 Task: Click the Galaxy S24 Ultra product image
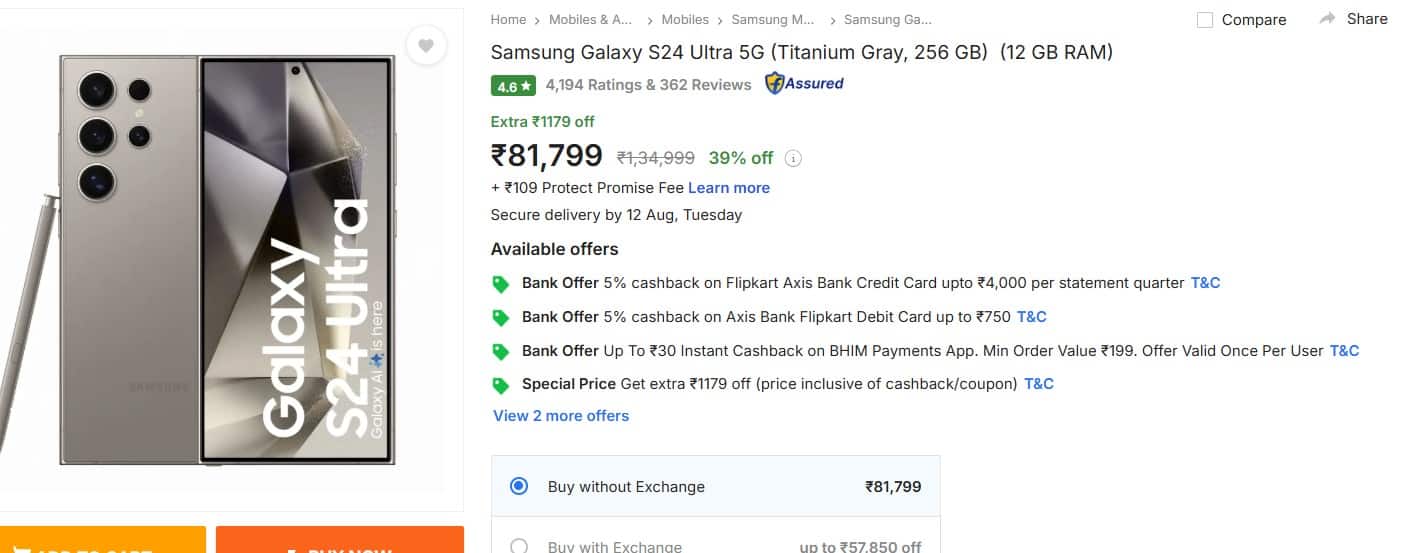point(230,260)
